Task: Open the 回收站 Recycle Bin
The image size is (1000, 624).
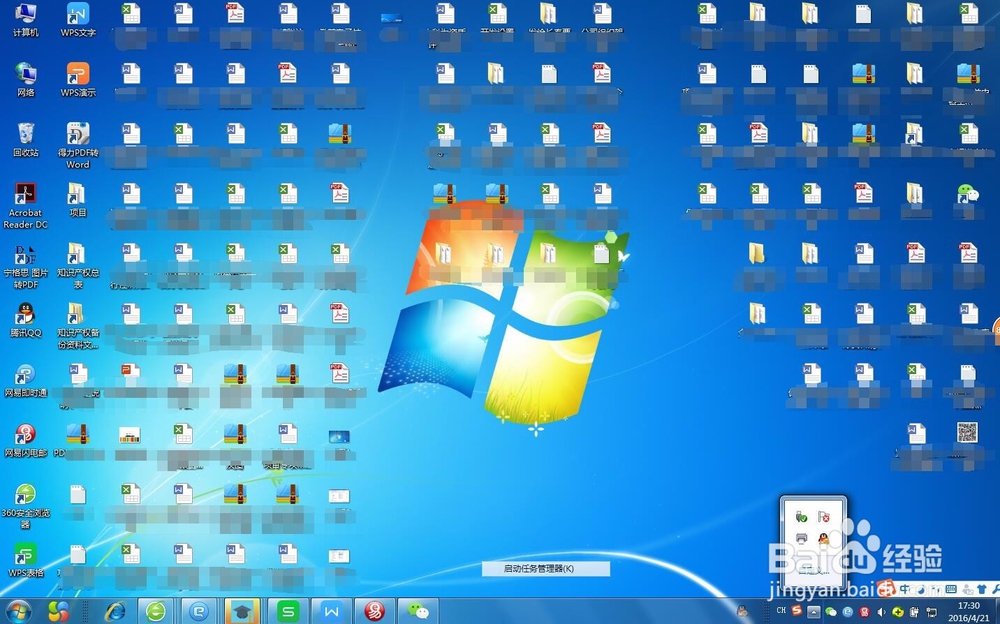Action: coord(23,130)
